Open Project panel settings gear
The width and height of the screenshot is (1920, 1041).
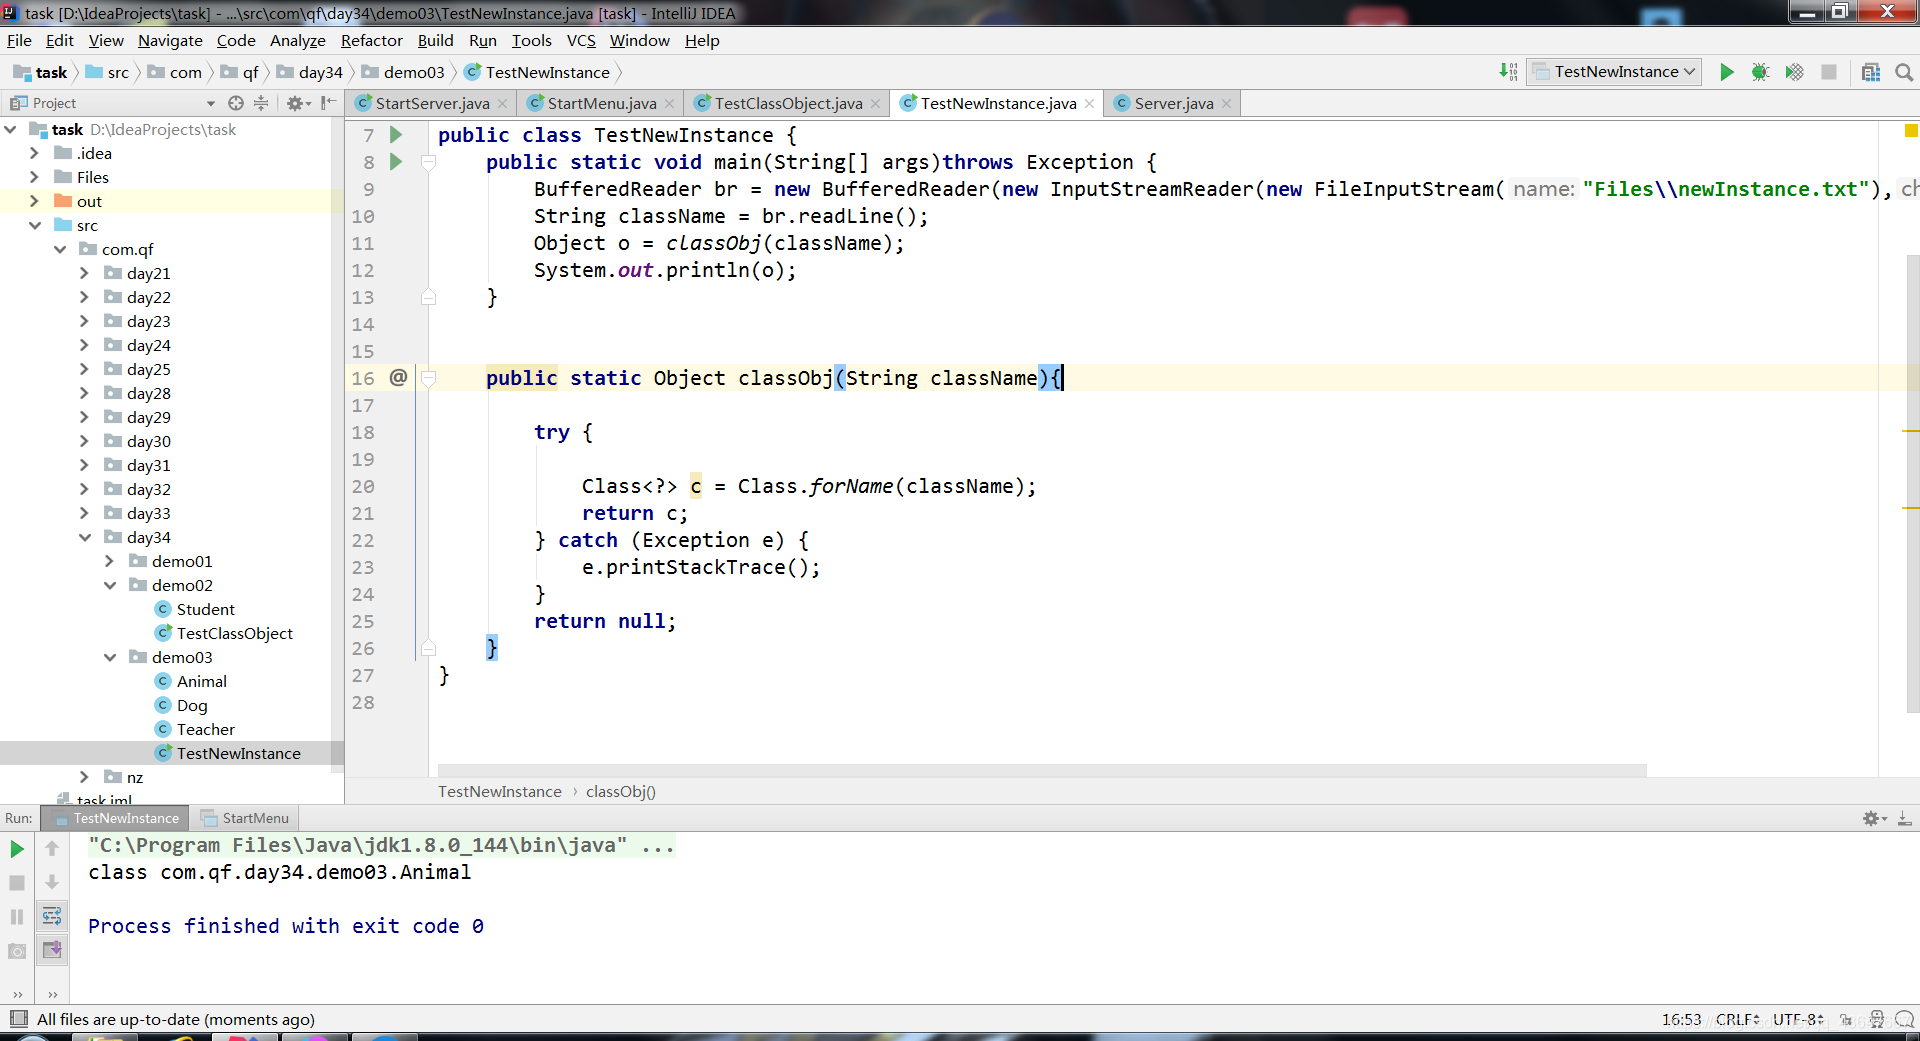(x=297, y=103)
